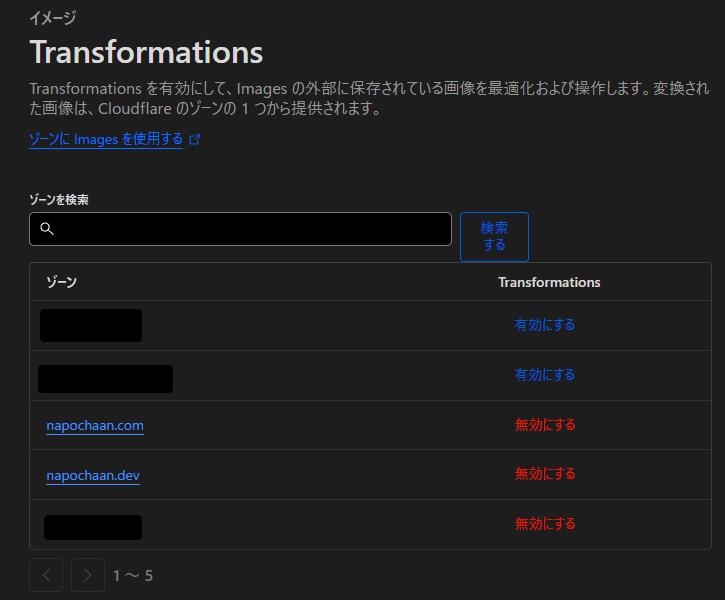Click the ゾーンを検索 label
725x600 pixels.
(x=59, y=200)
